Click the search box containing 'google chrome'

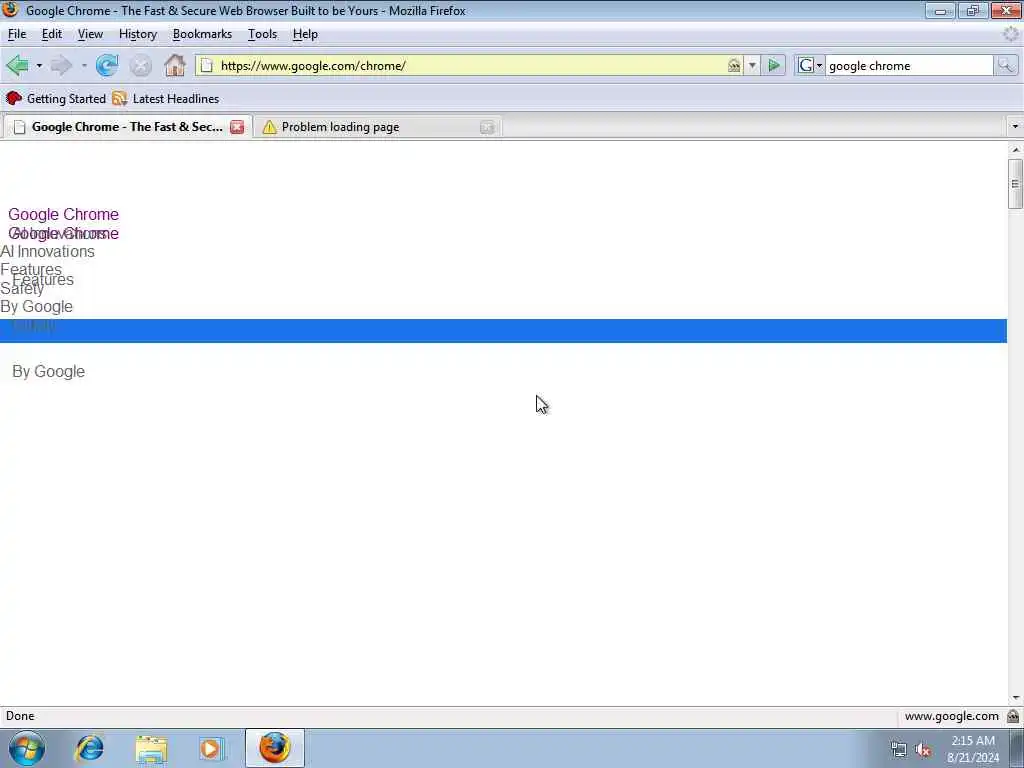[x=909, y=65]
